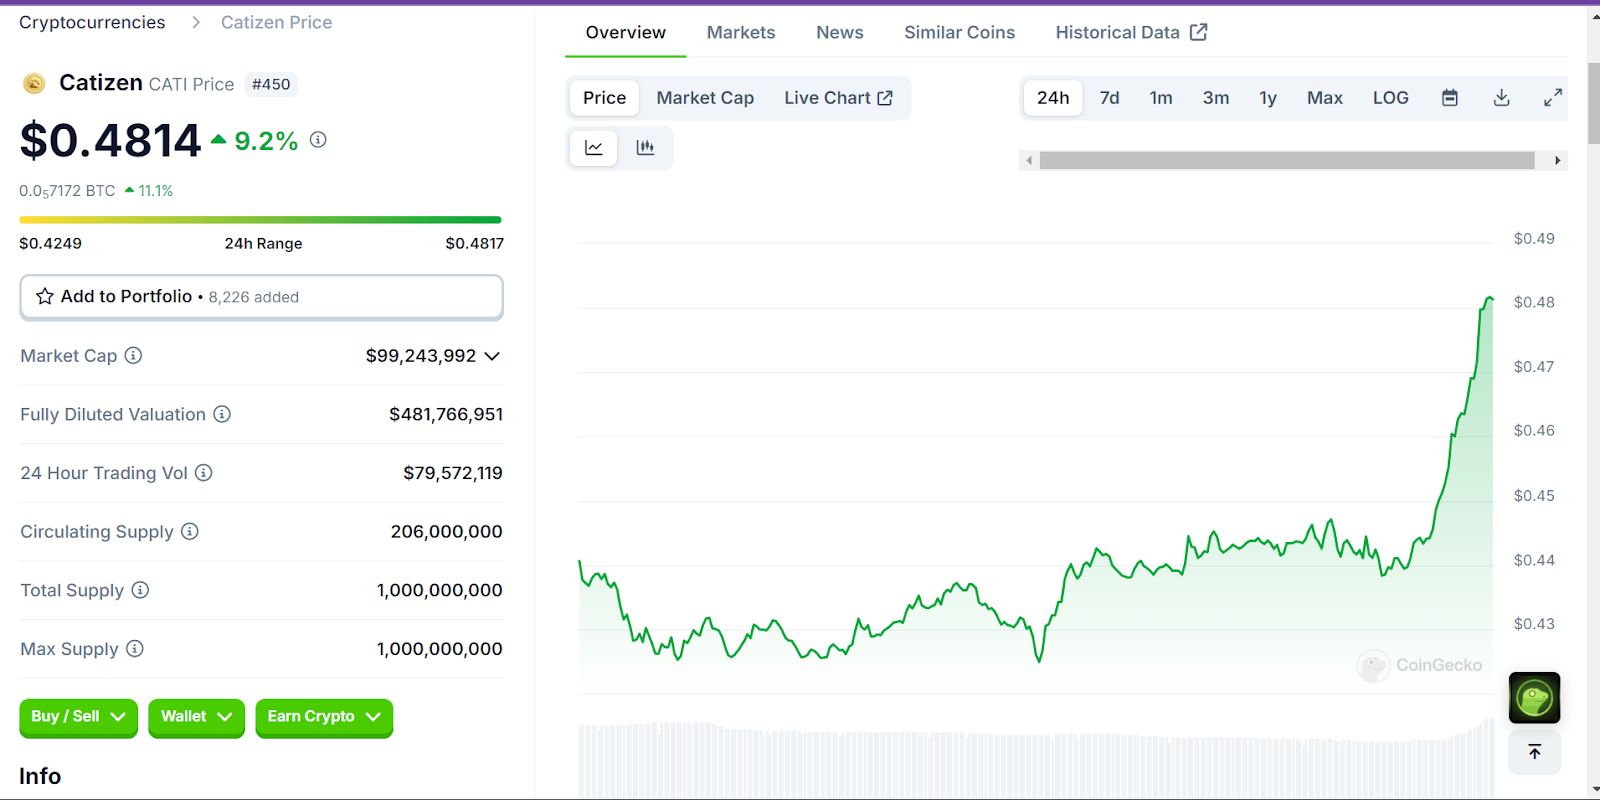Click the chart range horizontal scrollbar

coord(1287,161)
